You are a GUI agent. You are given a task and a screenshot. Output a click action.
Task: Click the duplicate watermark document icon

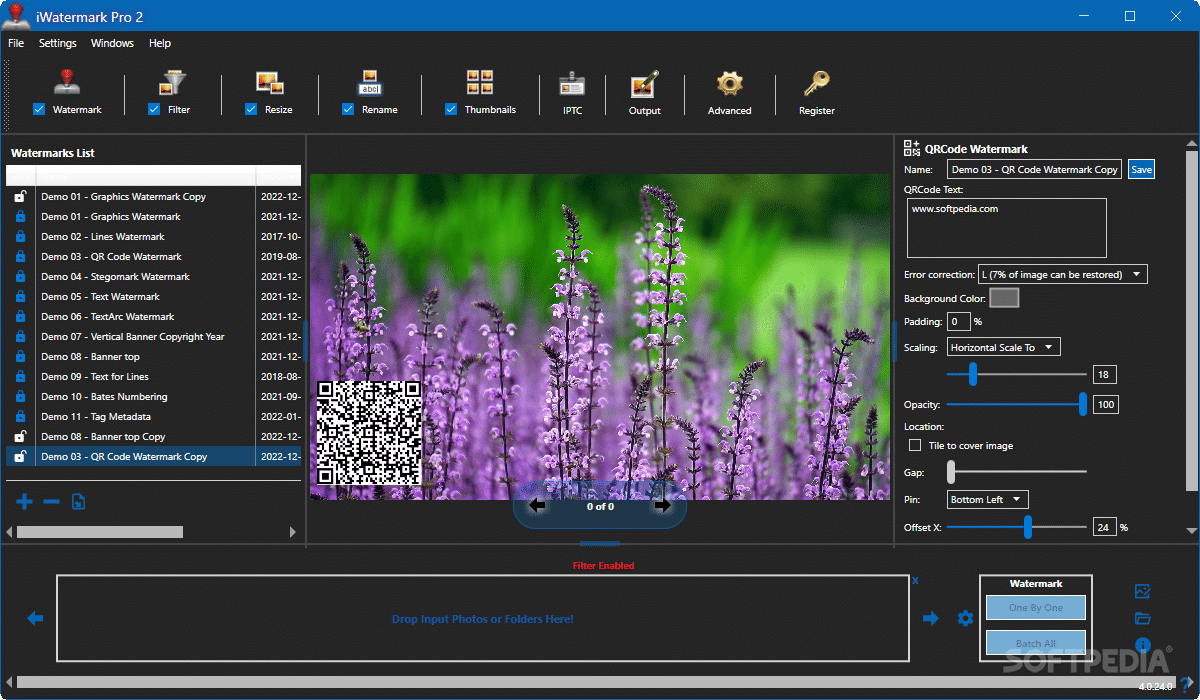coord(78,501)
